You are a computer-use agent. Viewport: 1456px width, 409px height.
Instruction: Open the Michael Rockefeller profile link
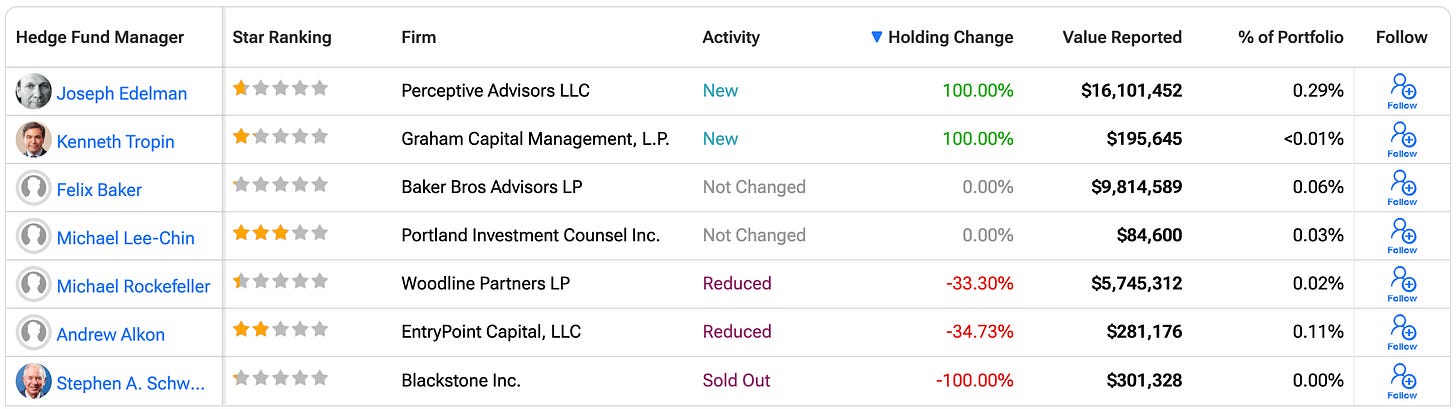pos(133,286)
